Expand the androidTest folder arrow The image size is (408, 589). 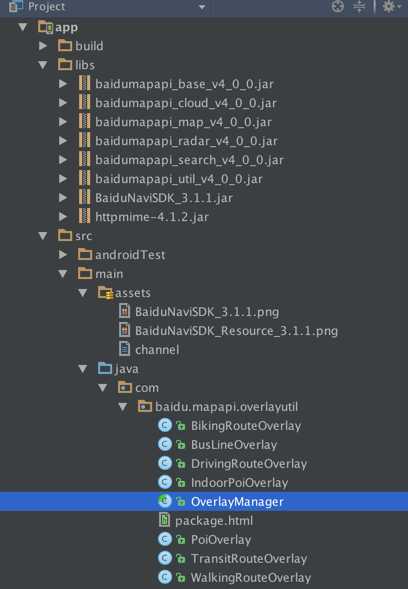click(x=63, y=255)
